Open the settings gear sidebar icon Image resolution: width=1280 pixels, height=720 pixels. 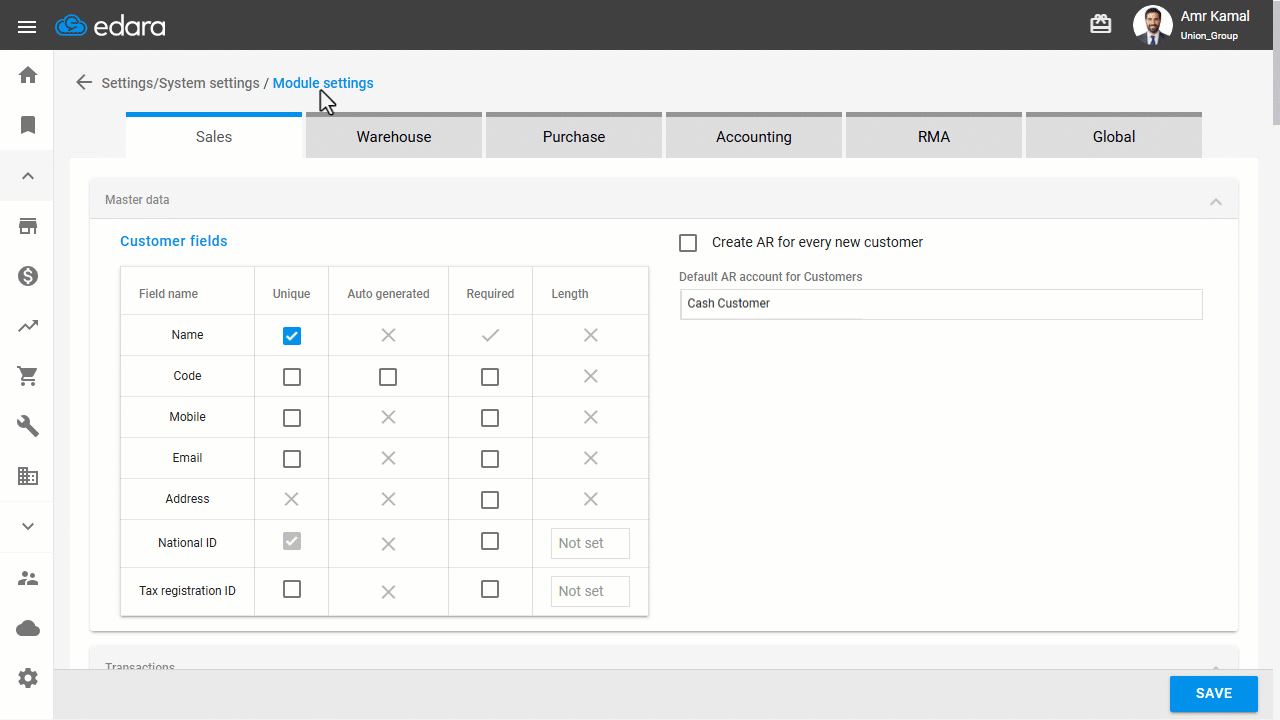(x=28, y=678)
